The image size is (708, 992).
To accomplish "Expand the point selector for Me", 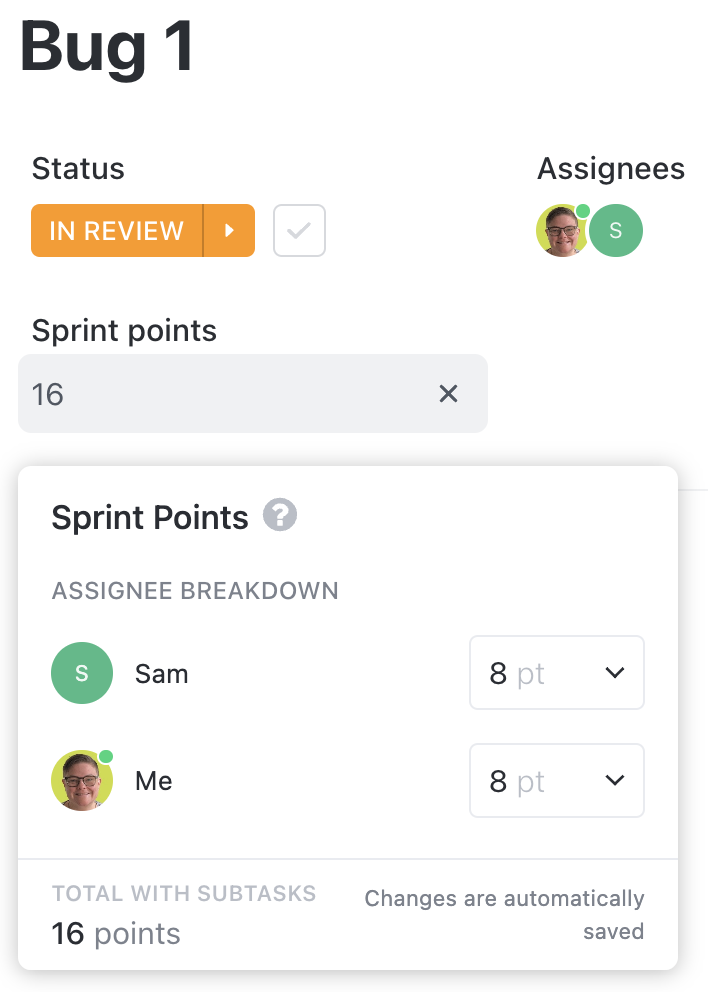I will (x=614, y=781).
